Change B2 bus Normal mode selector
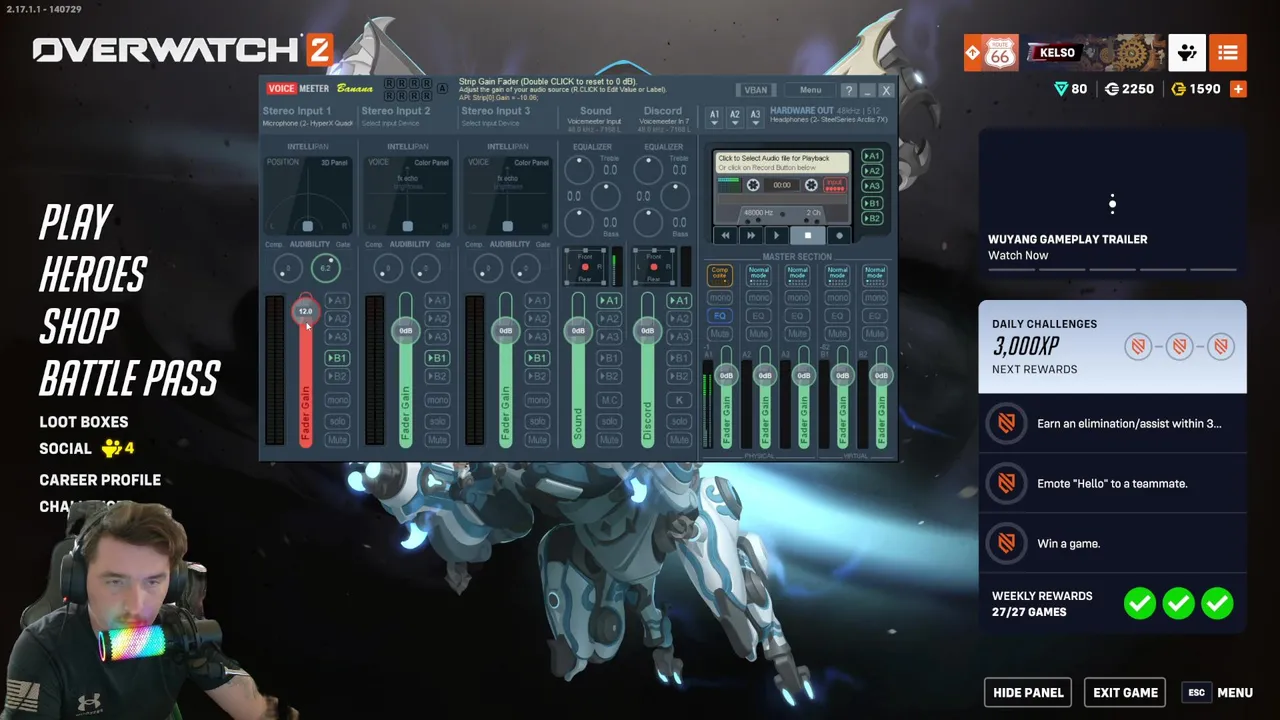The height and width of the screenshot is (720, 1280). 875,273
